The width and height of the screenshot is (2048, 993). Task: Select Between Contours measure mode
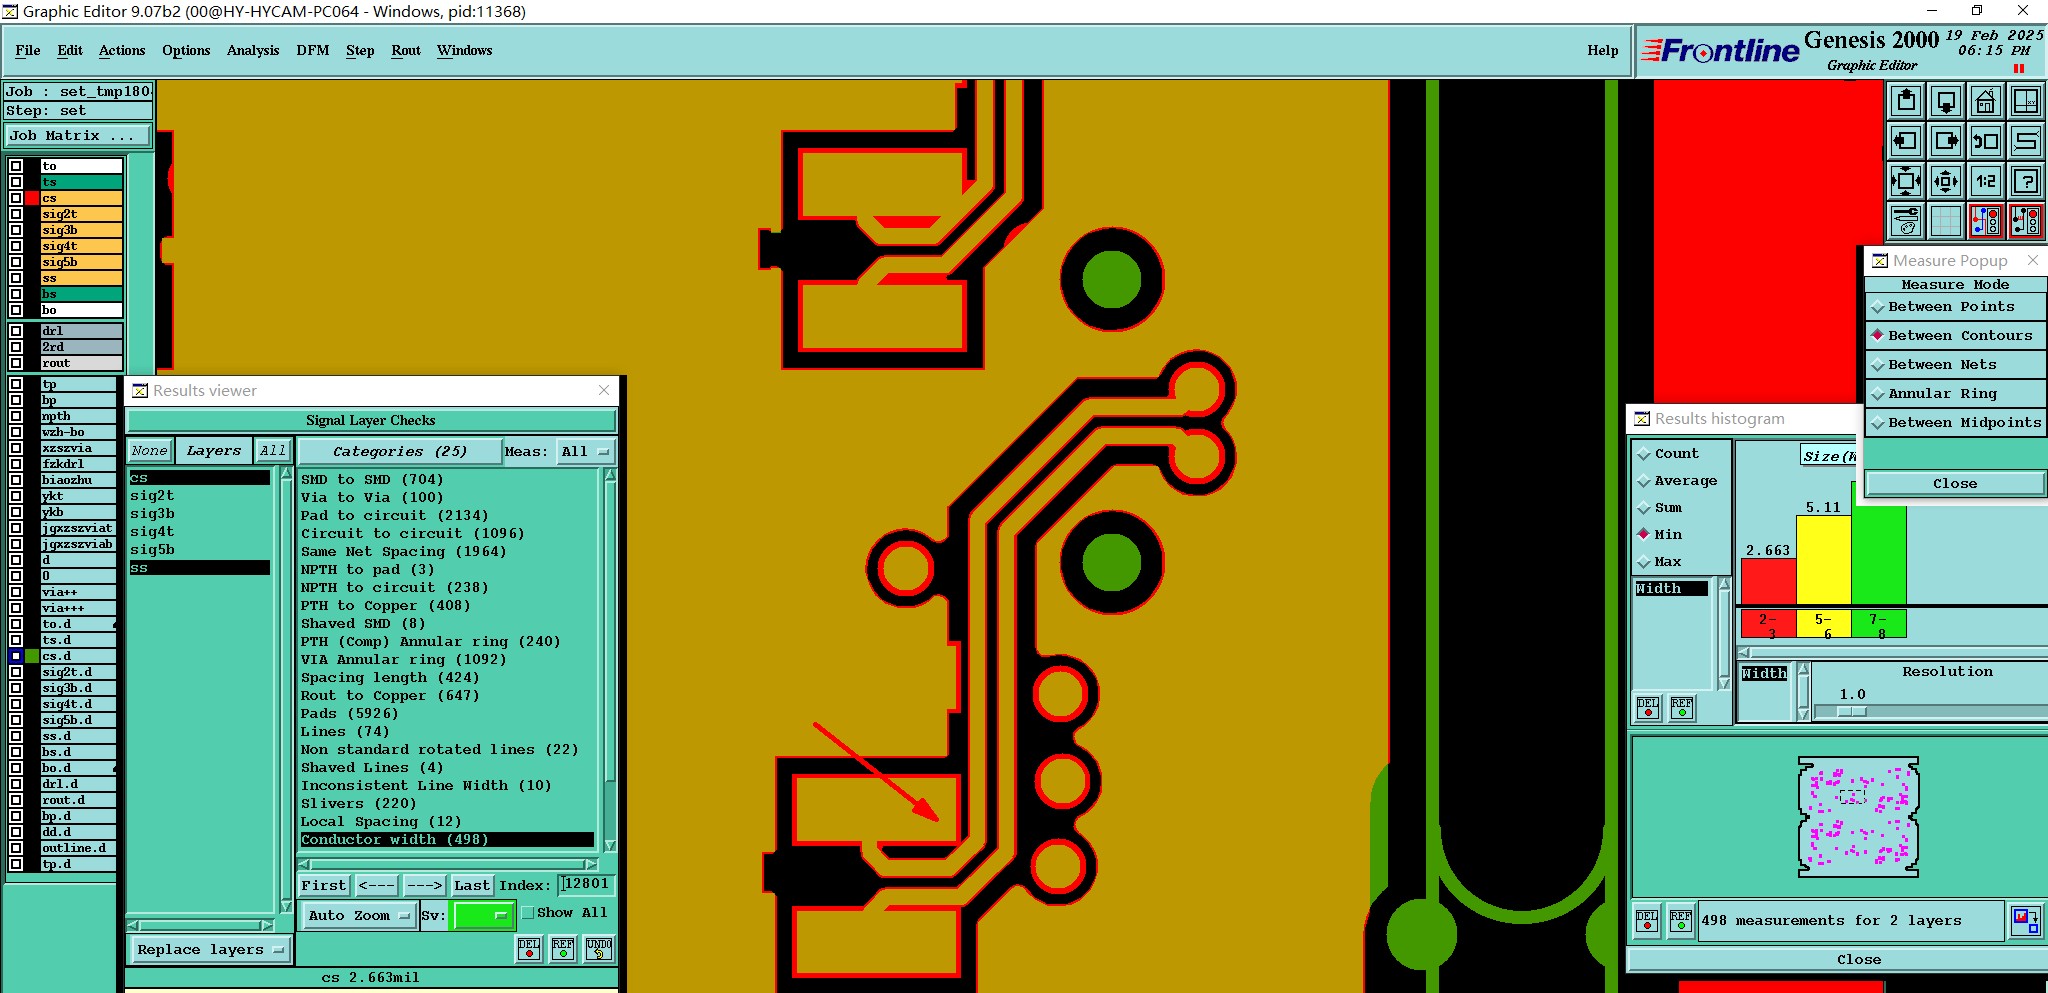click(1955, 336)
